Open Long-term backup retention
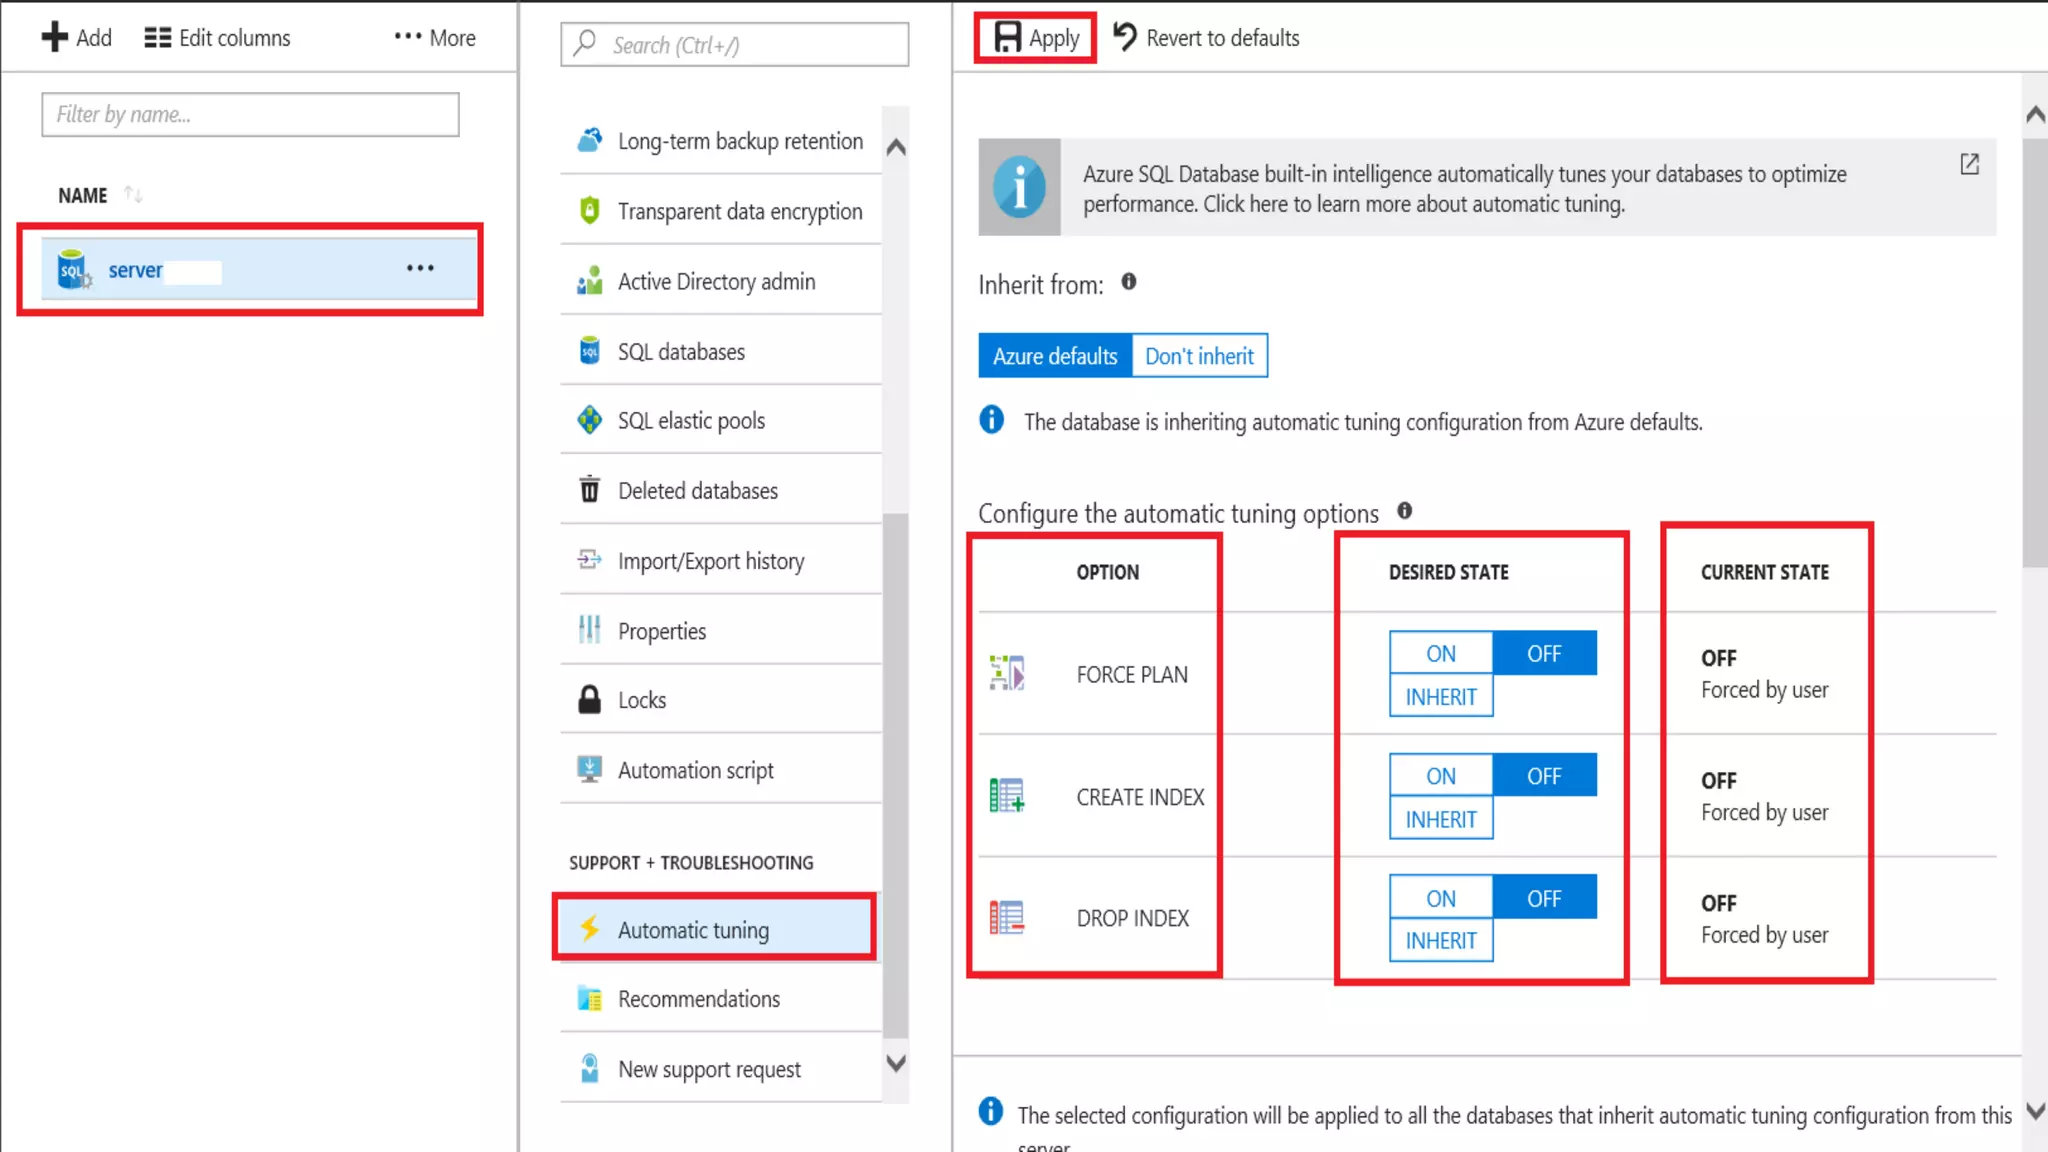 pos(720,141)
